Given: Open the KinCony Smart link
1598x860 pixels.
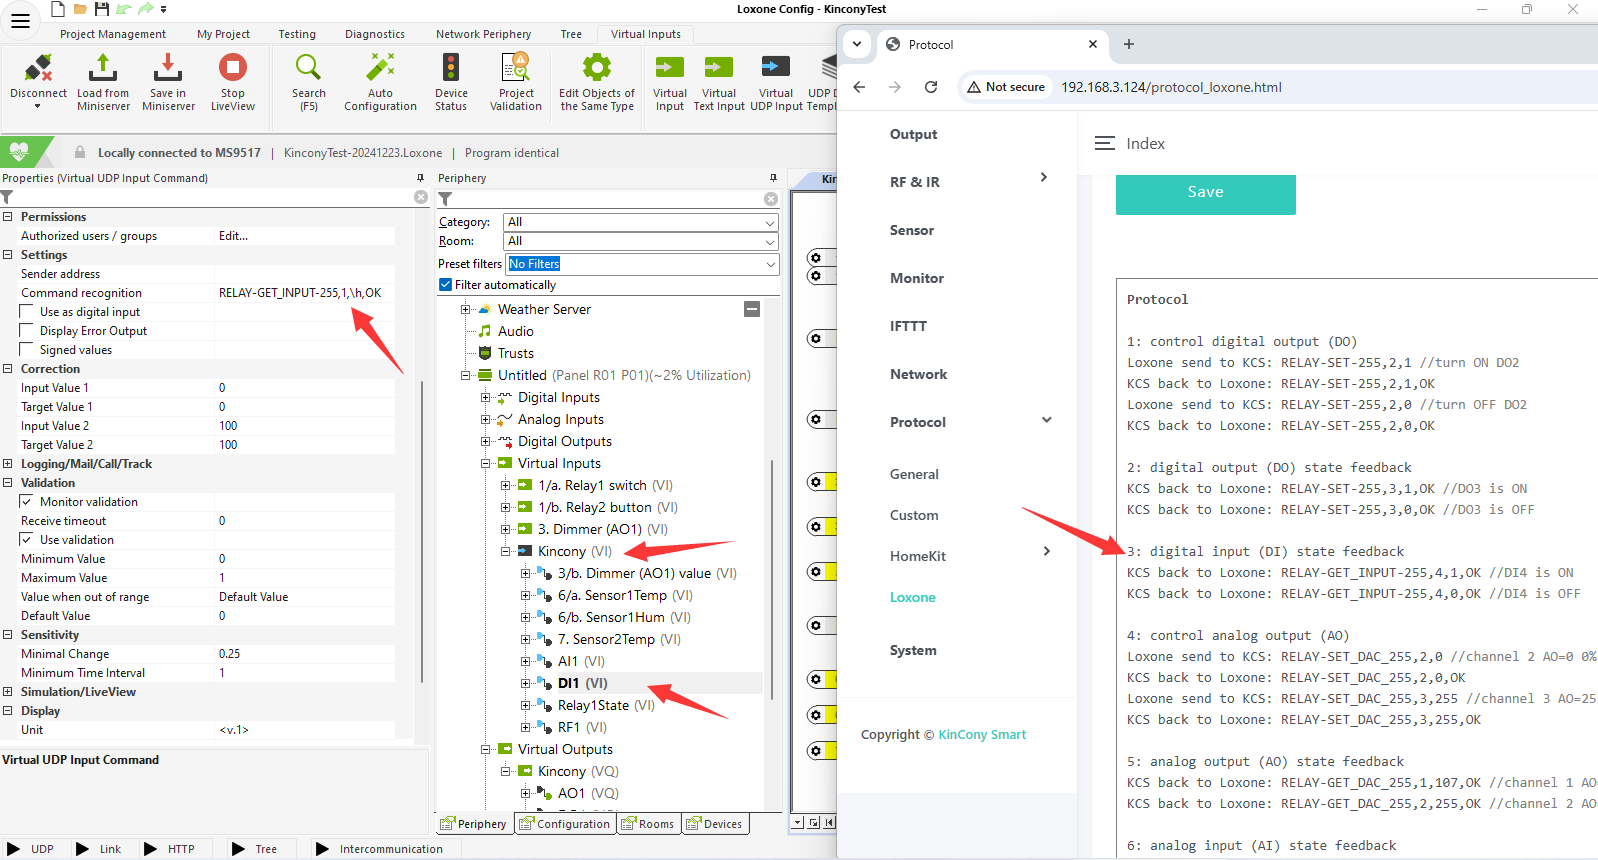Looking at the screenshot, I should pos(981,735).
